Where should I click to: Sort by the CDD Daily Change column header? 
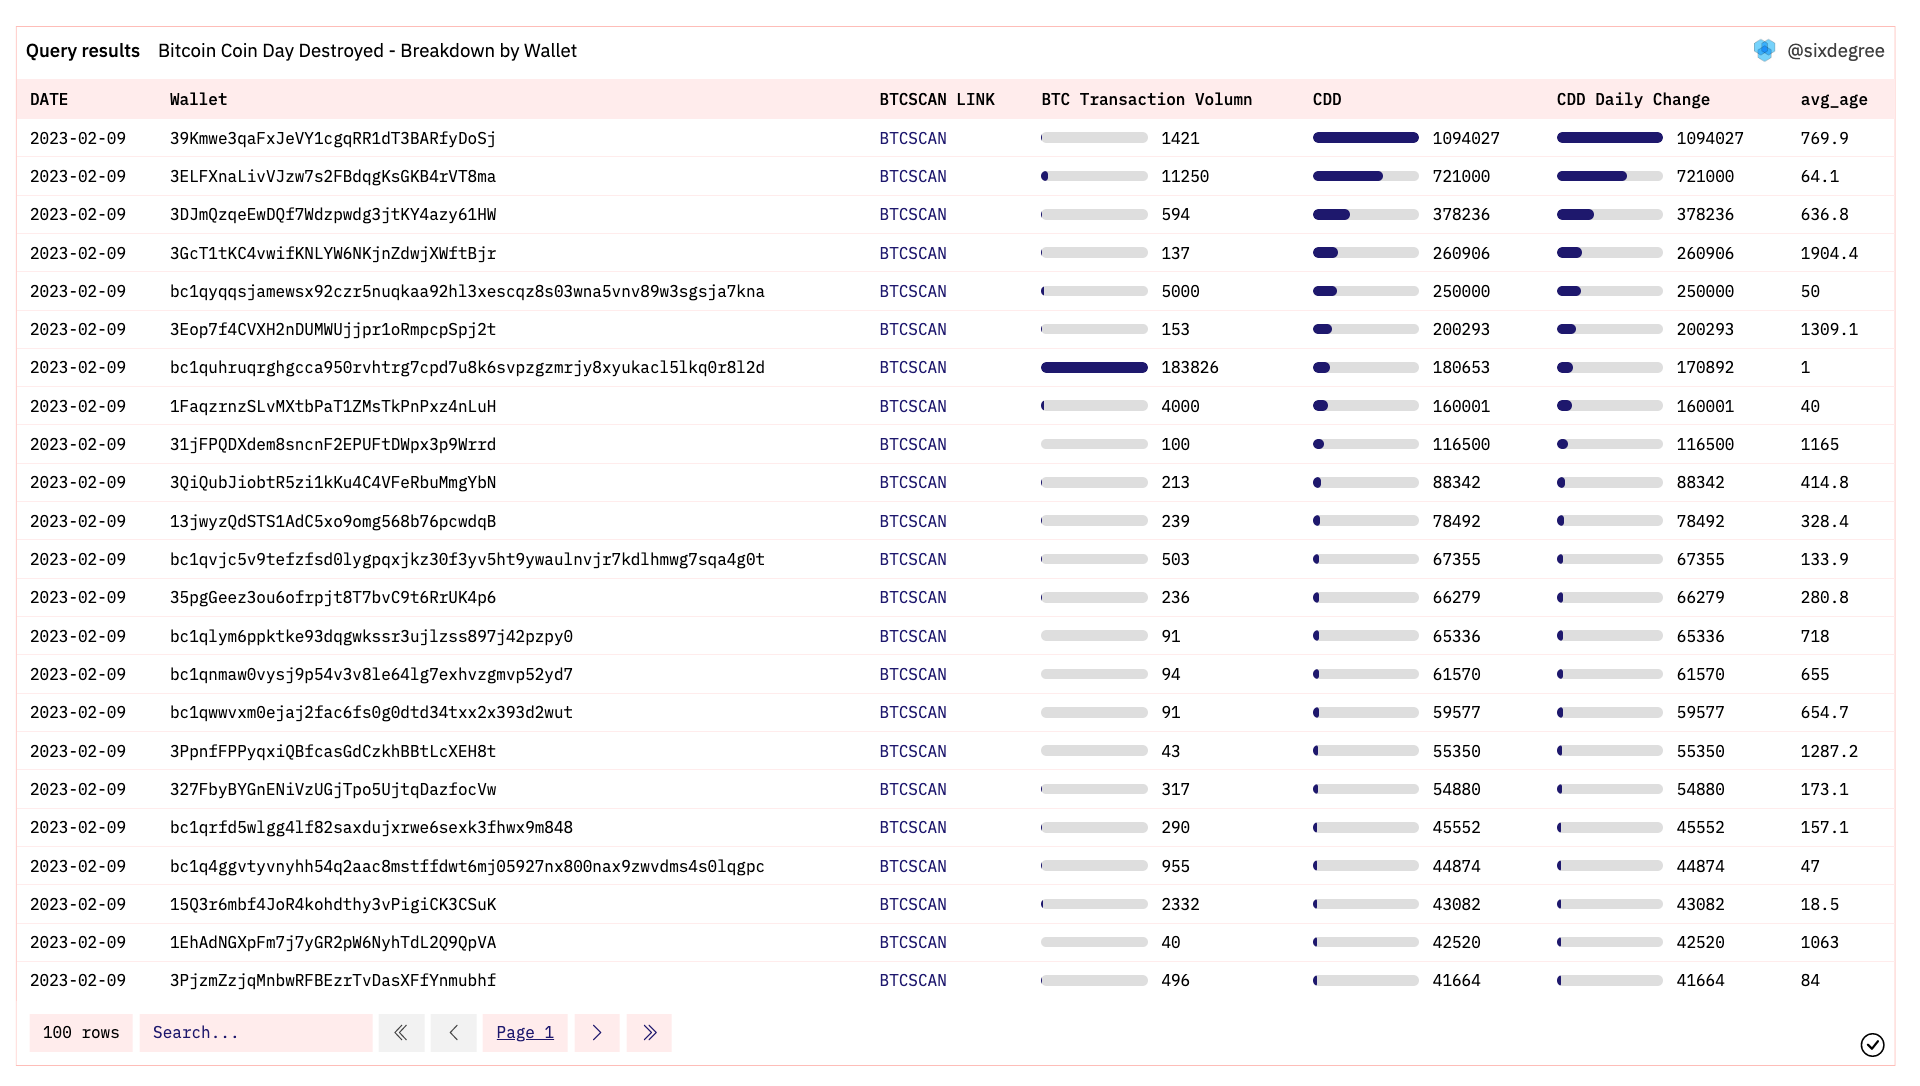point(1633,100)
